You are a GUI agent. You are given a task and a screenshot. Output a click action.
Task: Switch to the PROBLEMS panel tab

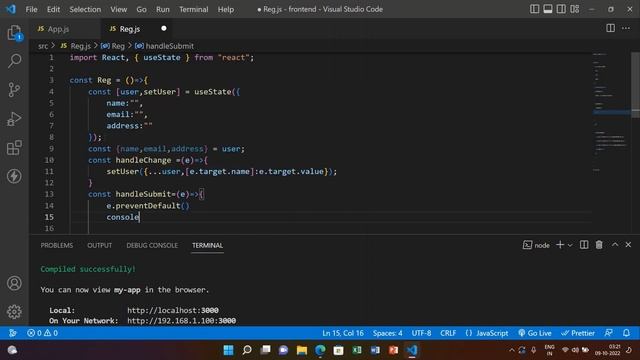(x=57, y=245)
